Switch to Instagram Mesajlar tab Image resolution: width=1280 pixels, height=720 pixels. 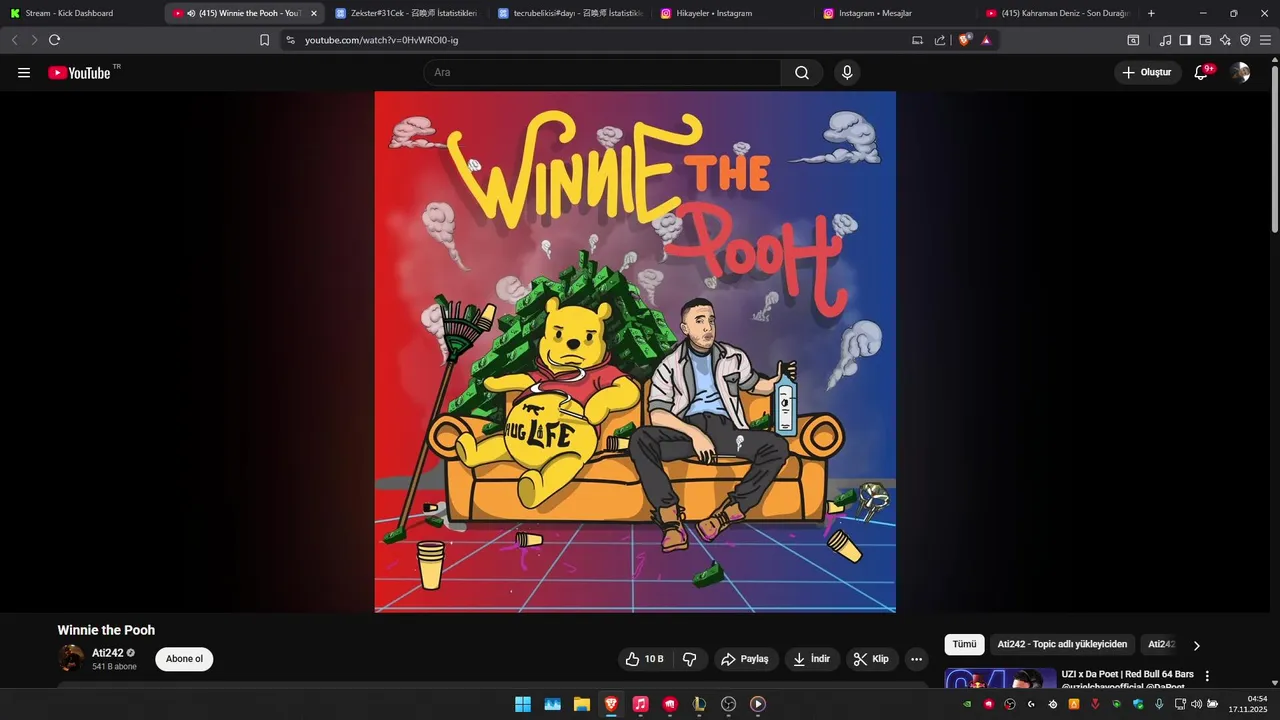pos(896,13)
